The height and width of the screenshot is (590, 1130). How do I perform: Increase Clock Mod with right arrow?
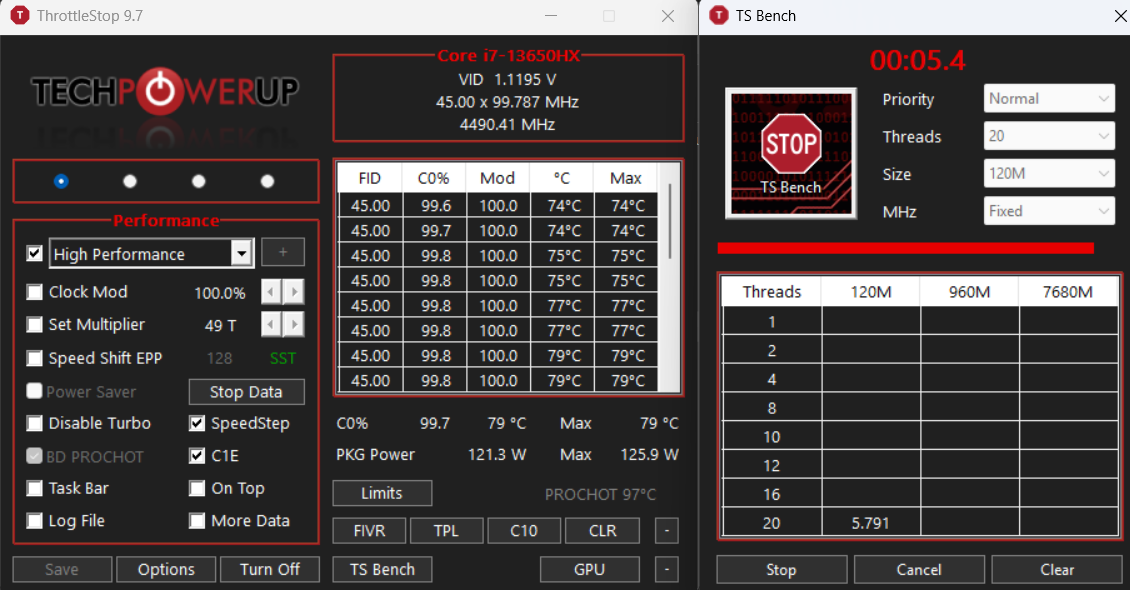[293, 292]
